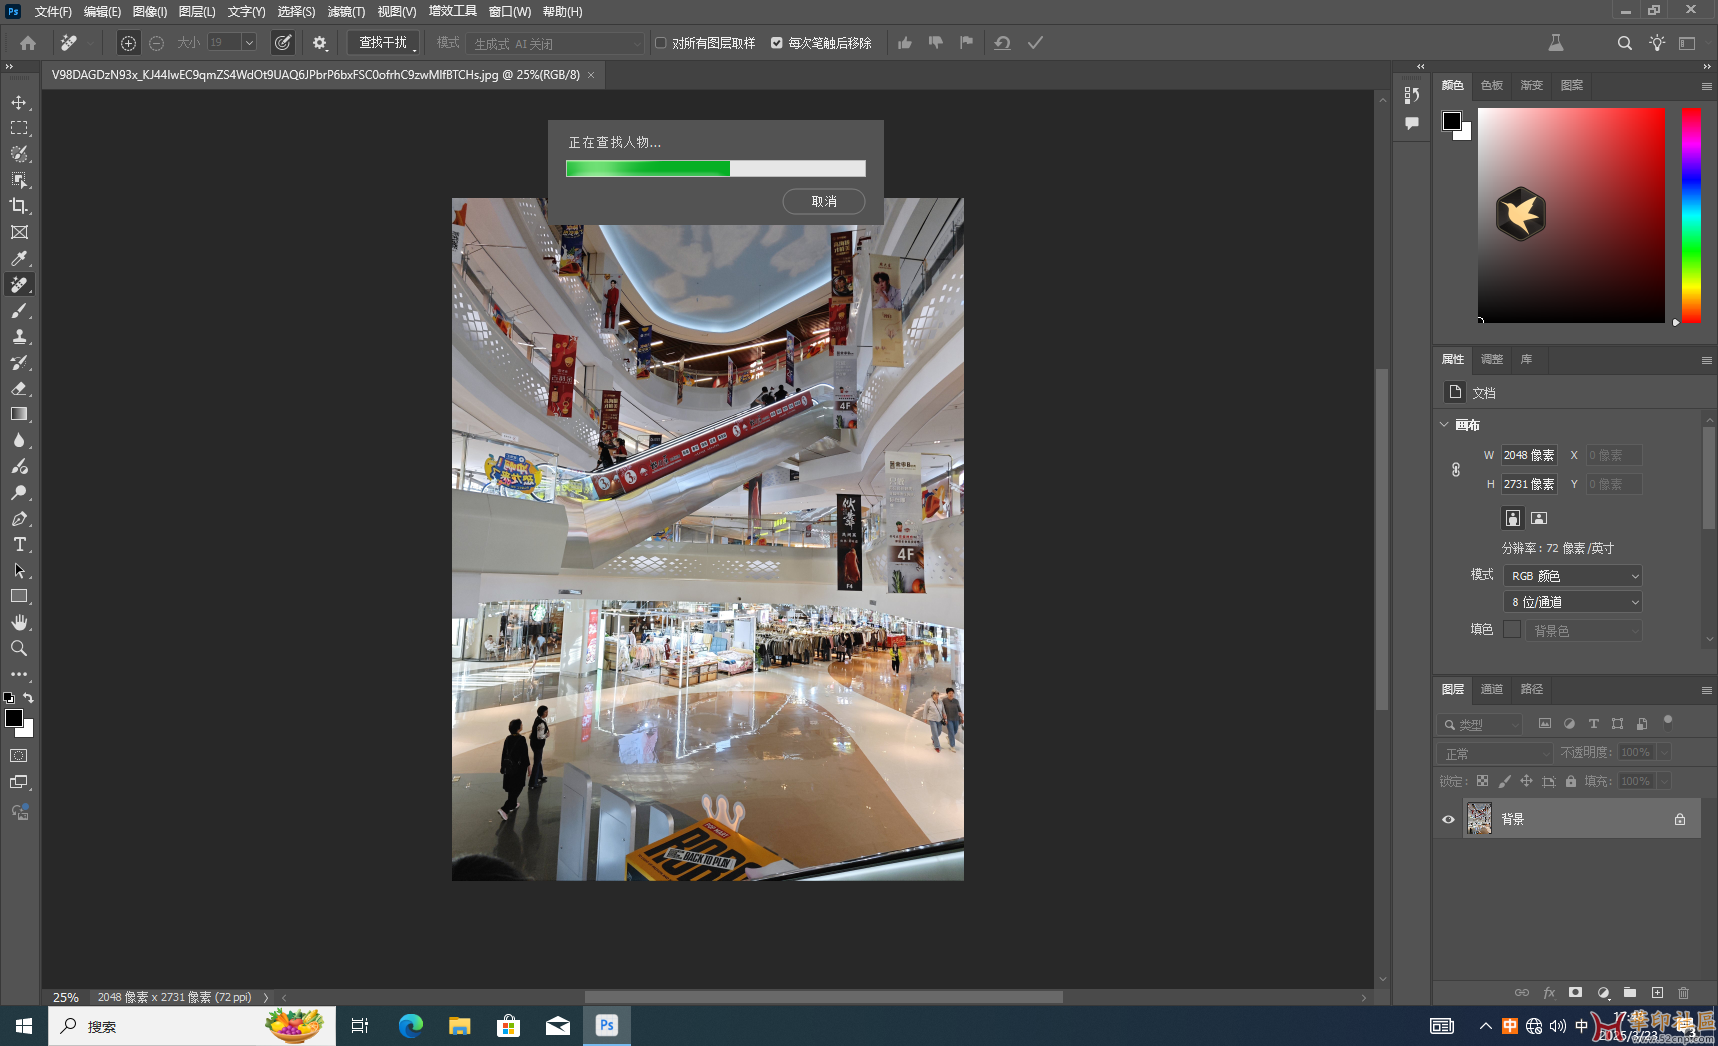Click the Search icon at top right
This screenshot has height=1046, width=1718.
(x=1625, y=43)
